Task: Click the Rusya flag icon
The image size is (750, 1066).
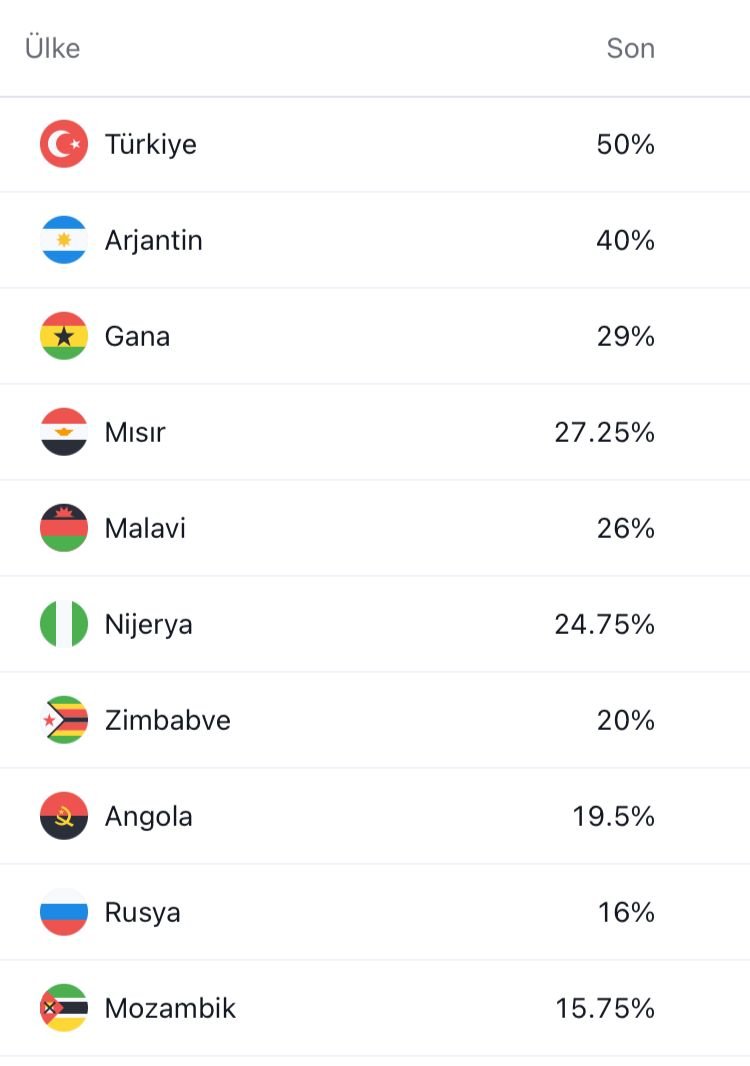Action: 64,912
